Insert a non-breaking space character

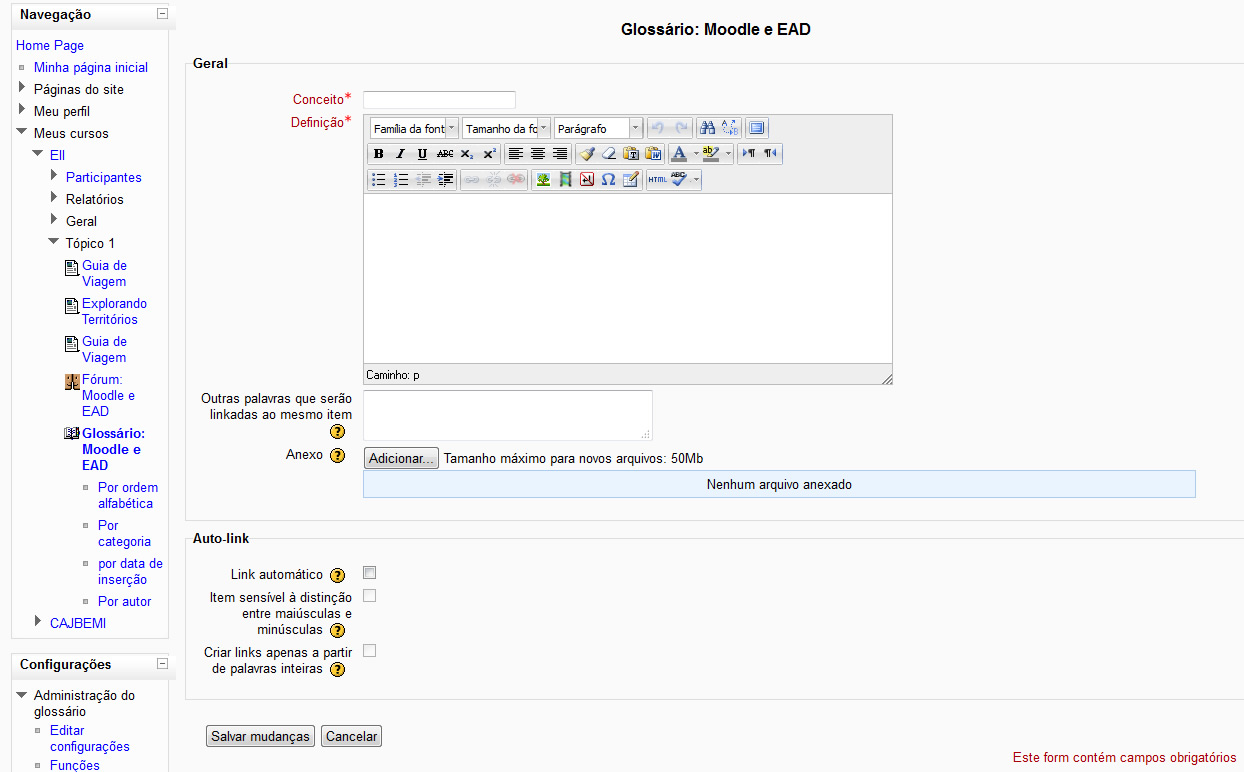[x=587, y=180]
